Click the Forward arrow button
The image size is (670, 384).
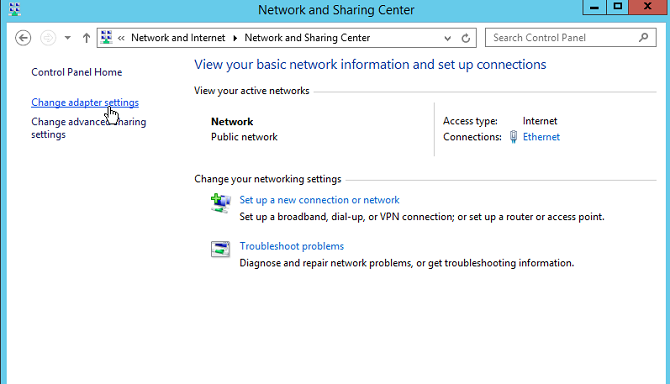coord(48,38)
